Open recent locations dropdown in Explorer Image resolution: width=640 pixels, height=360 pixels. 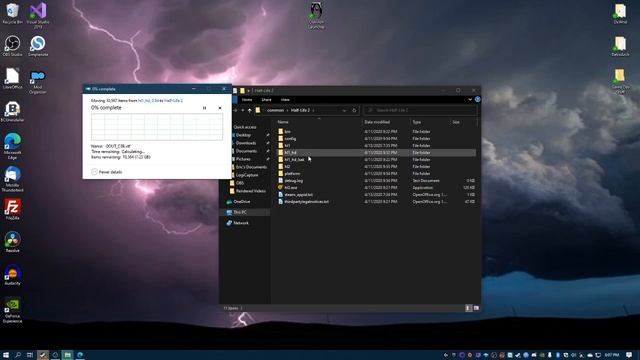[243, 110]
